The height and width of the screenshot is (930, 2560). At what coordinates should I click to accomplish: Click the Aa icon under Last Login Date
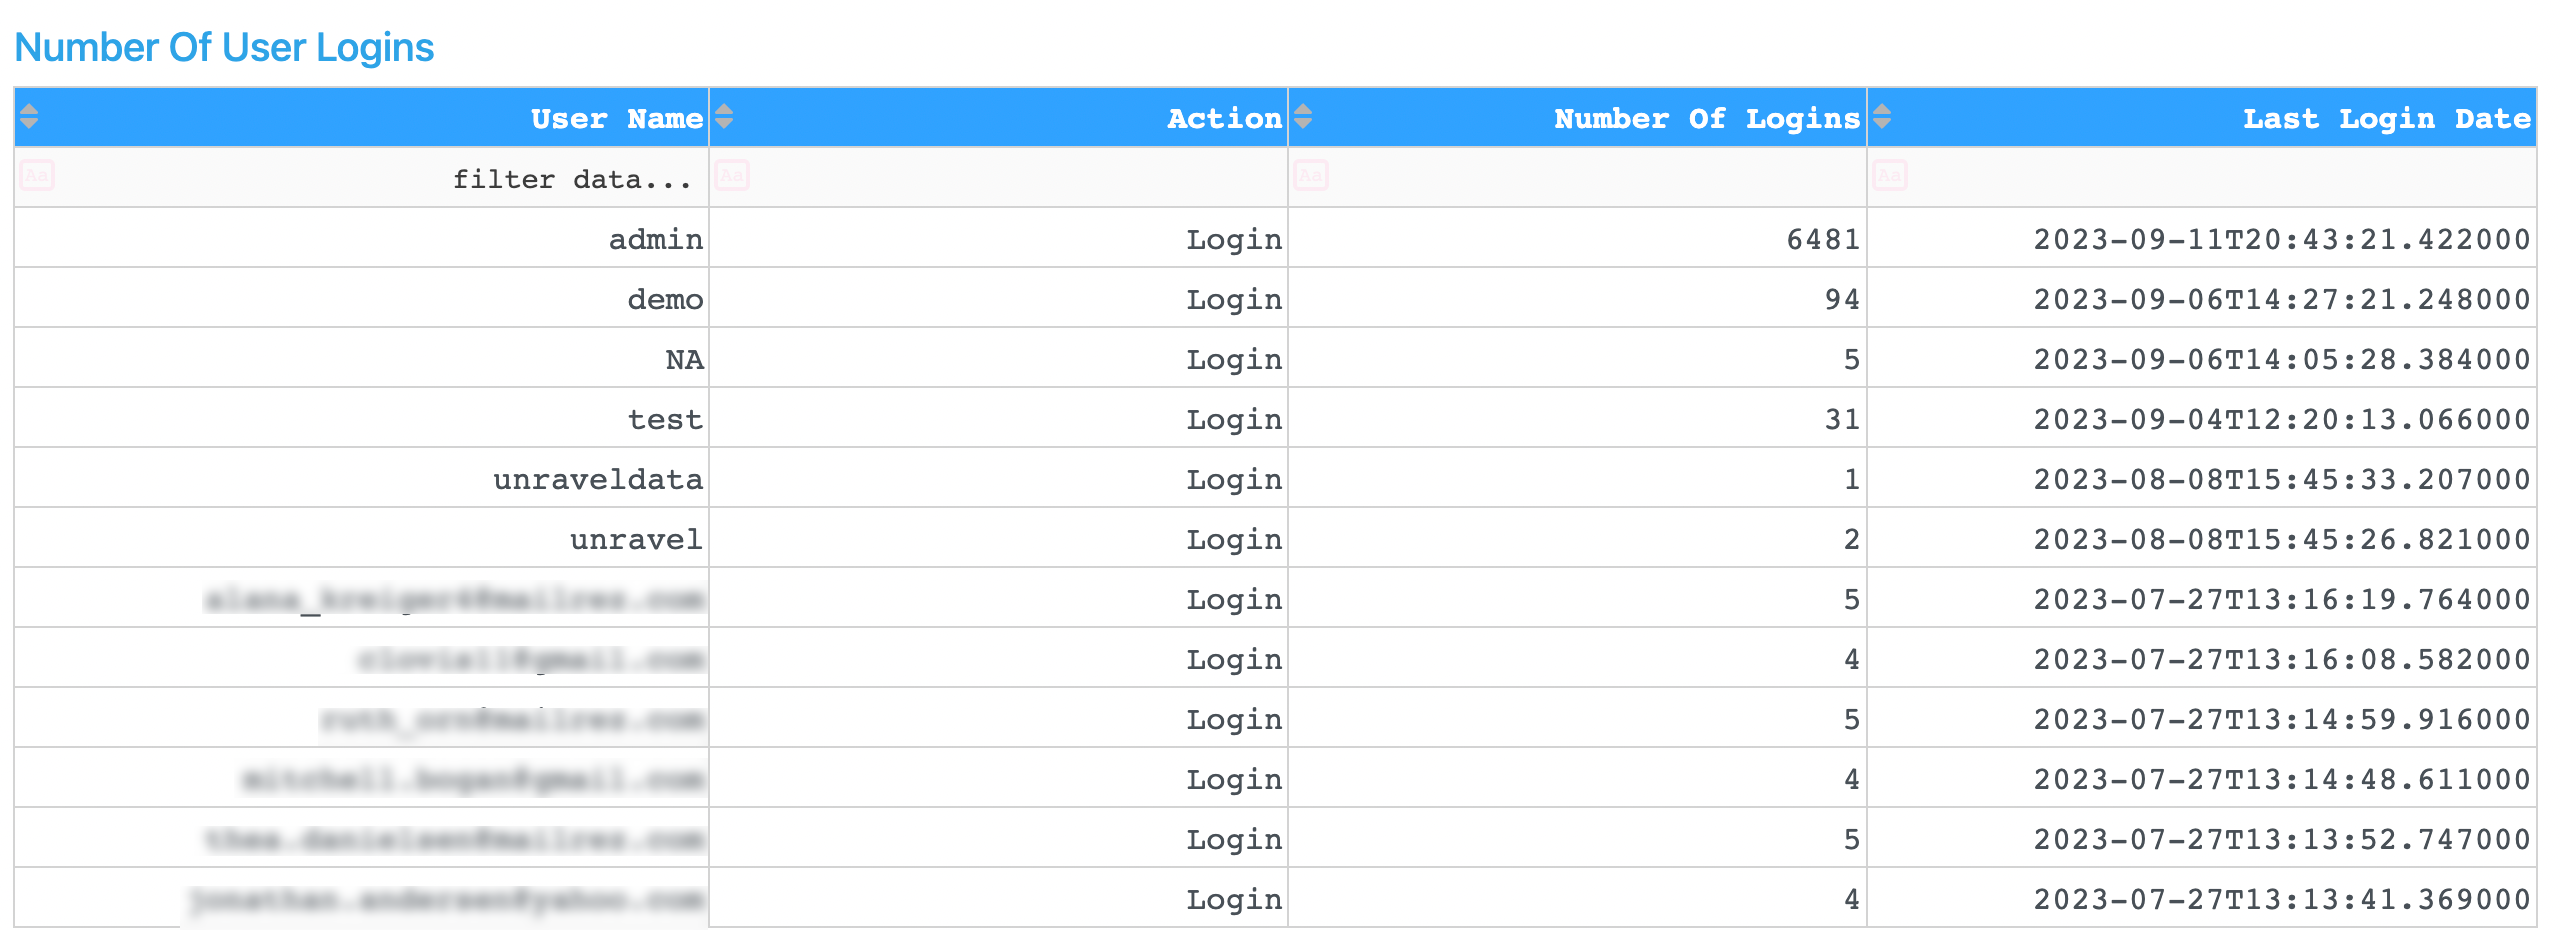pyautogui.click(x=1888, y=175)
